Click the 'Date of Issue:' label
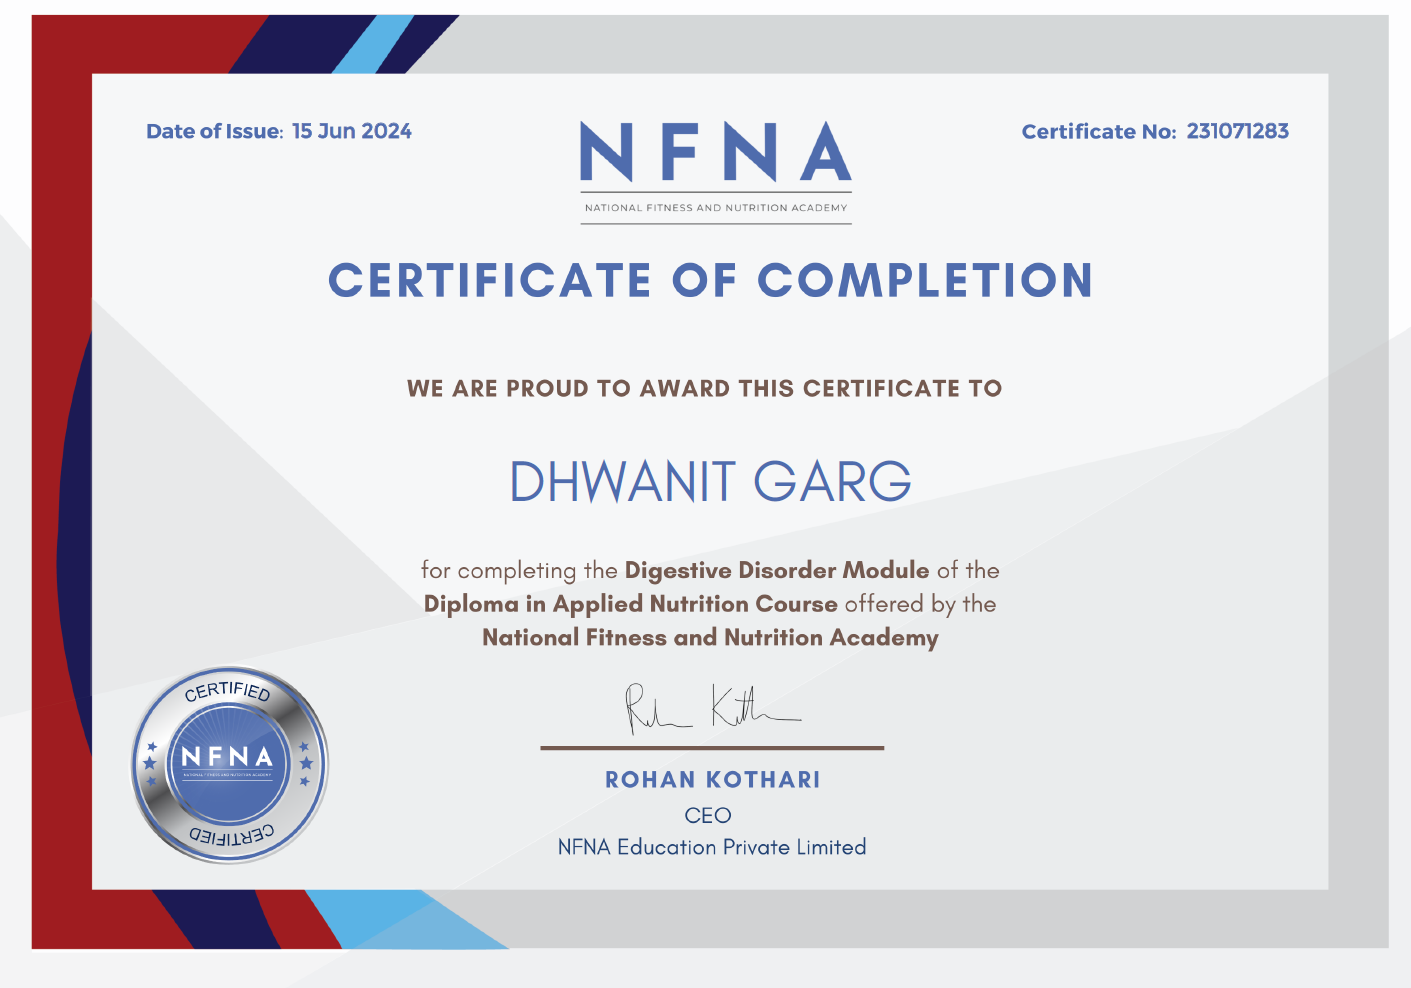Image resolution: width=1411 pixels, height=988 pixels. pos(215,131)
